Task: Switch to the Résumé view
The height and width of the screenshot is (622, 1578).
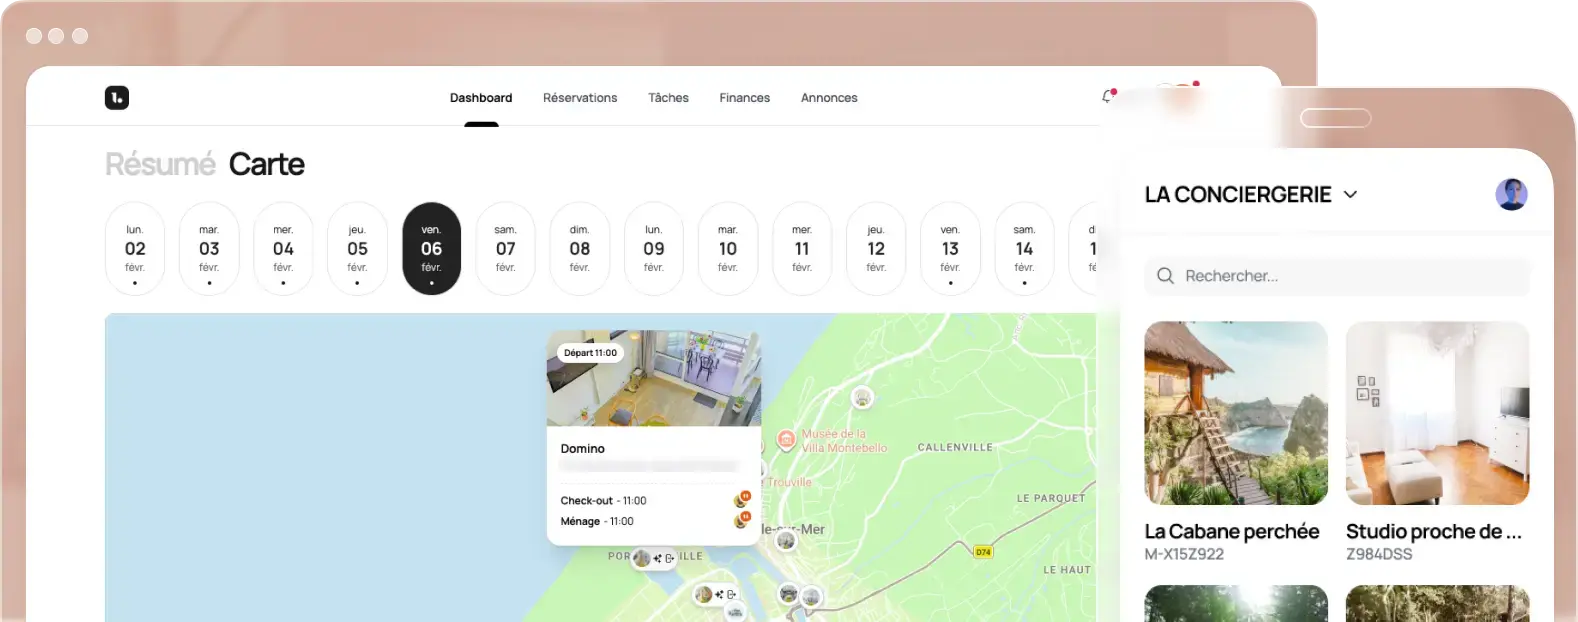Action: [x=160, y=164]
